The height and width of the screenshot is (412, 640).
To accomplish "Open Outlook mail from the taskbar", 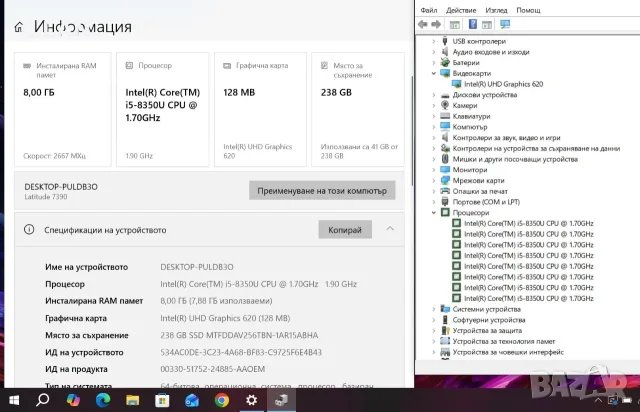I will pos(192,400).
